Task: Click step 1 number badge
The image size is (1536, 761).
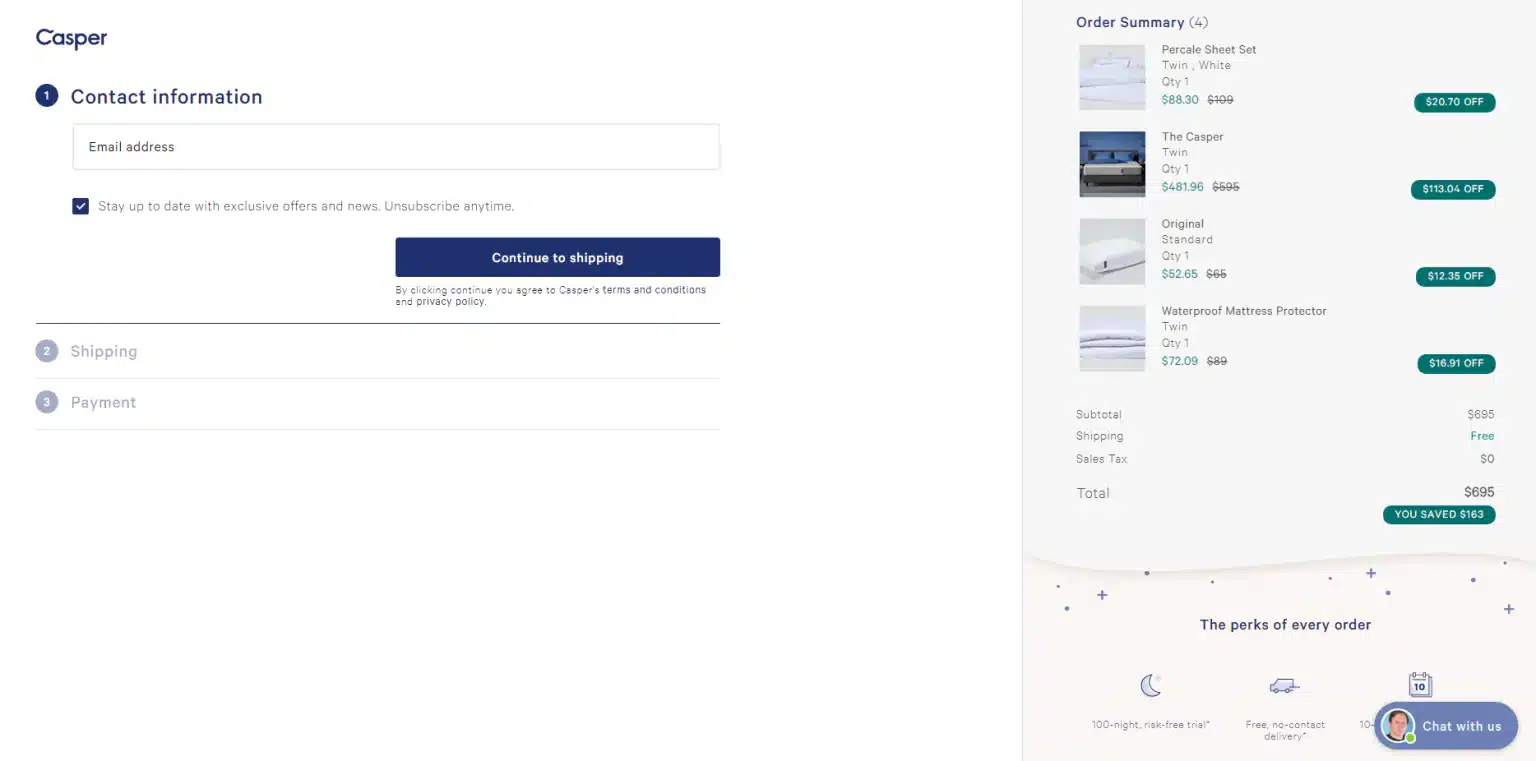Action: (x=46, y=96)
